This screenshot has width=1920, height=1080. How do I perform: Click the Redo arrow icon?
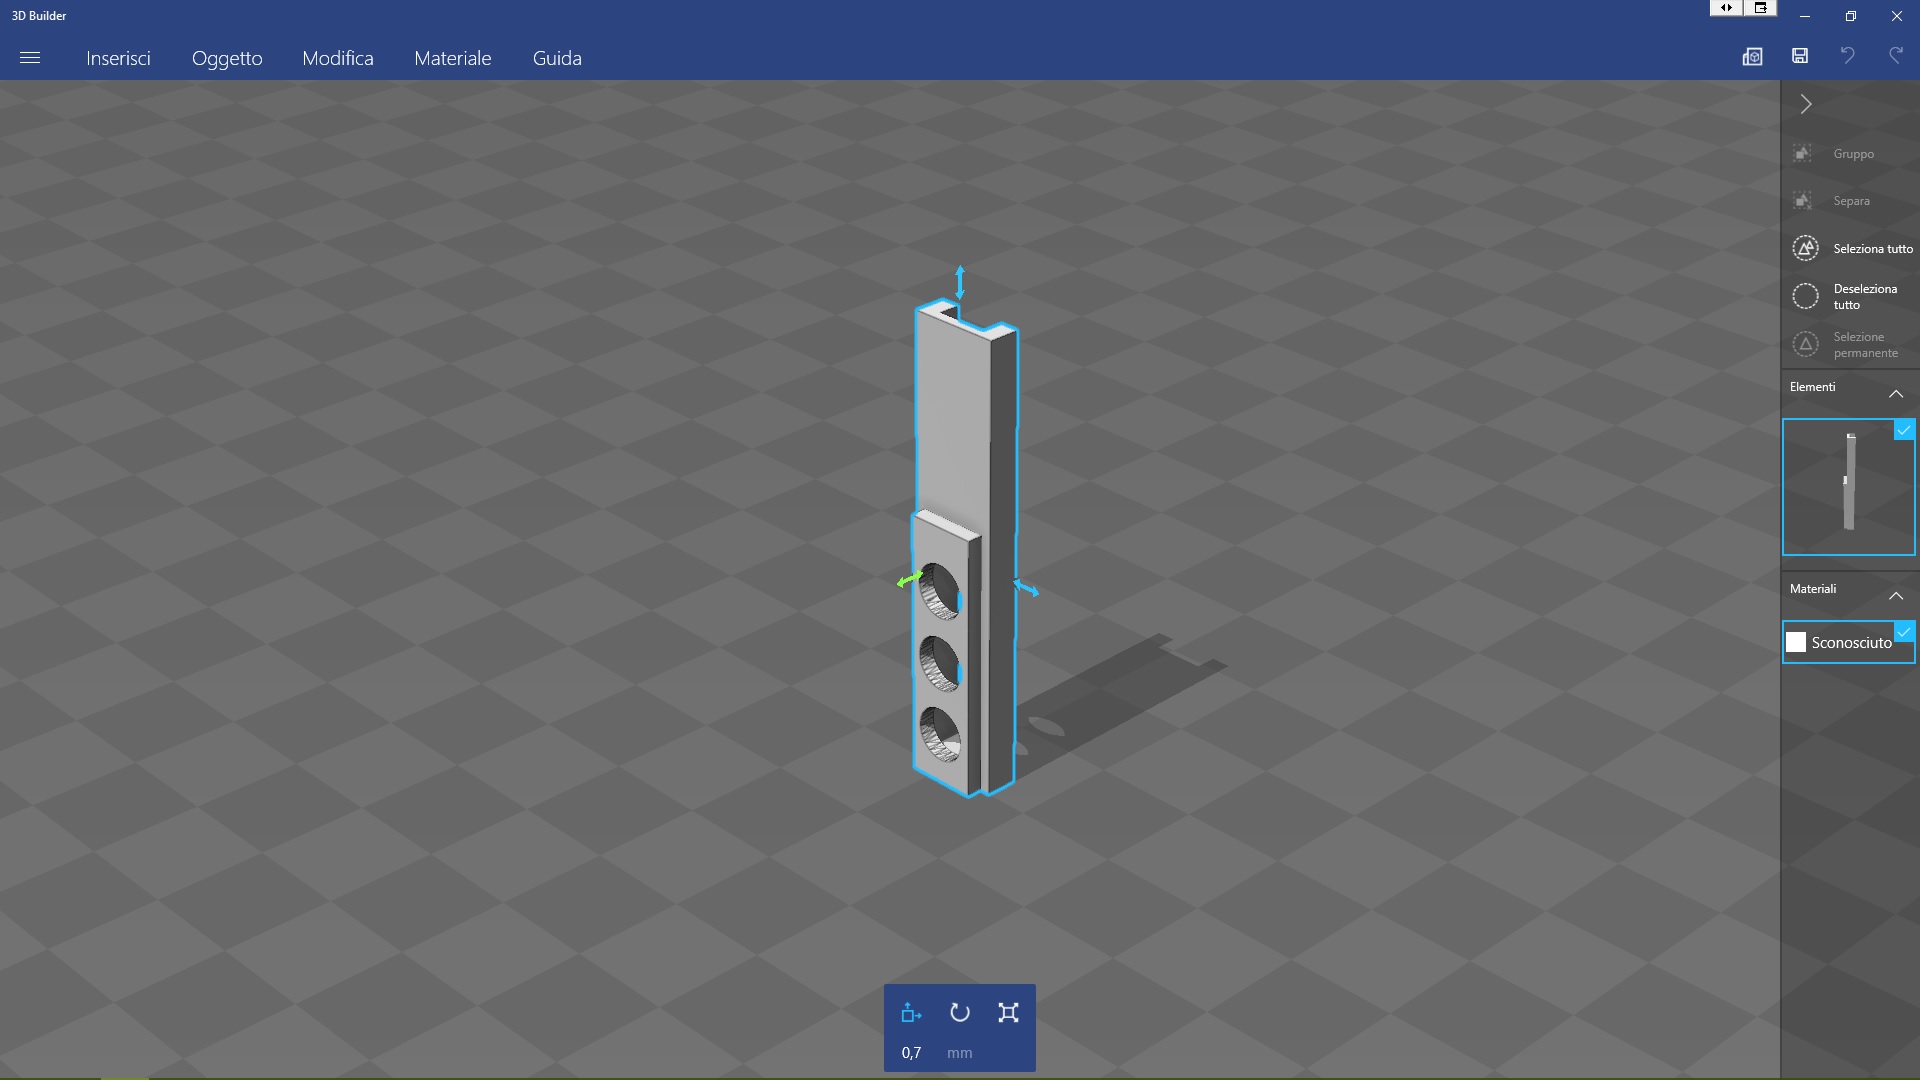[1895, 56]
